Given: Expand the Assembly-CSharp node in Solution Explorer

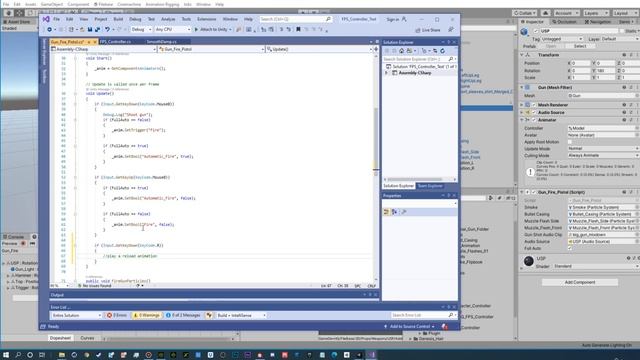Looking at the screenshot, I should [386, 73].
